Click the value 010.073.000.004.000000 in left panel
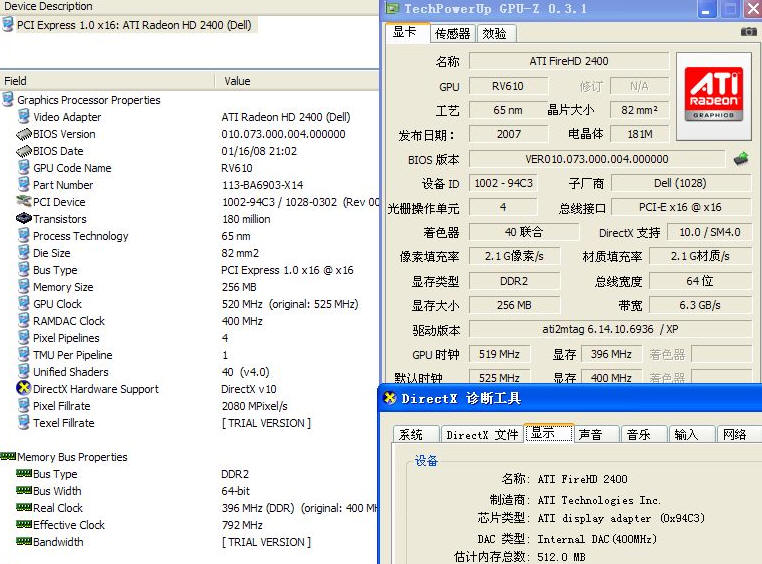 coord(283,134)
